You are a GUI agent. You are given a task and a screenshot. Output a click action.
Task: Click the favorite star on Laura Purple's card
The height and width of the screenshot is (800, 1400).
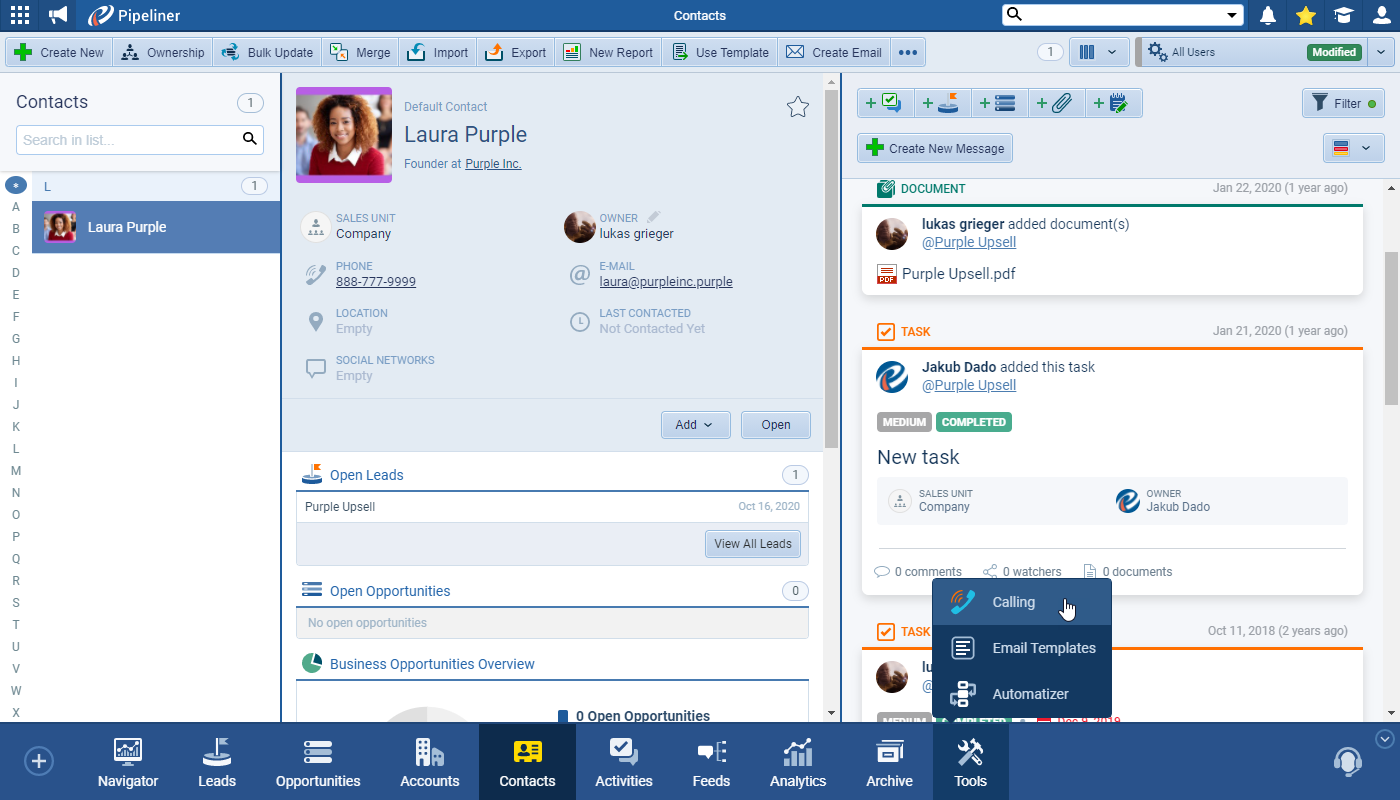pyautogui.click(x=797, y=107)
